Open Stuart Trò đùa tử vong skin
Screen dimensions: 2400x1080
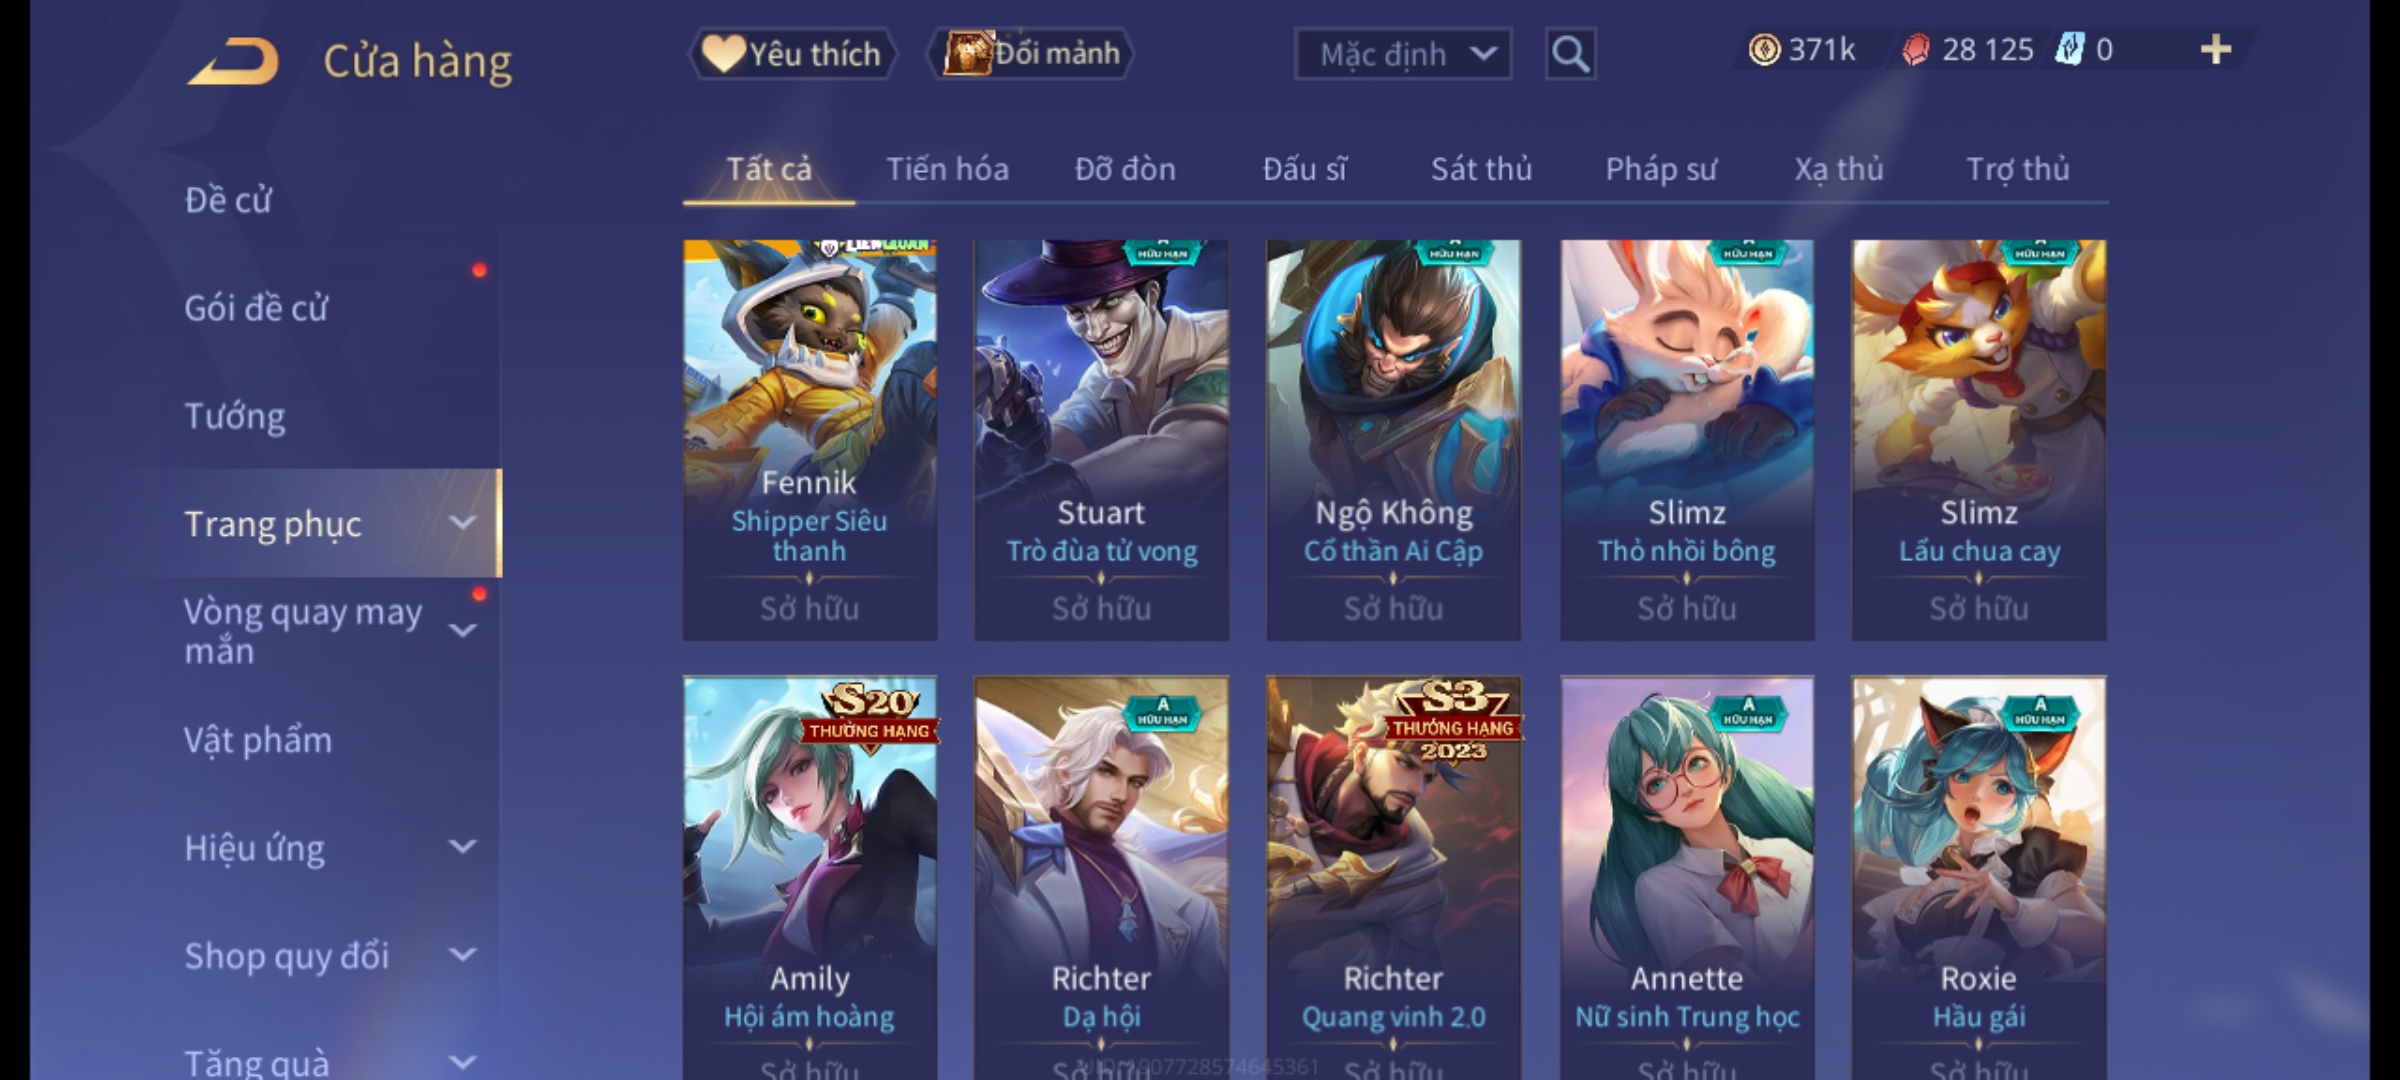(1101, 440)
